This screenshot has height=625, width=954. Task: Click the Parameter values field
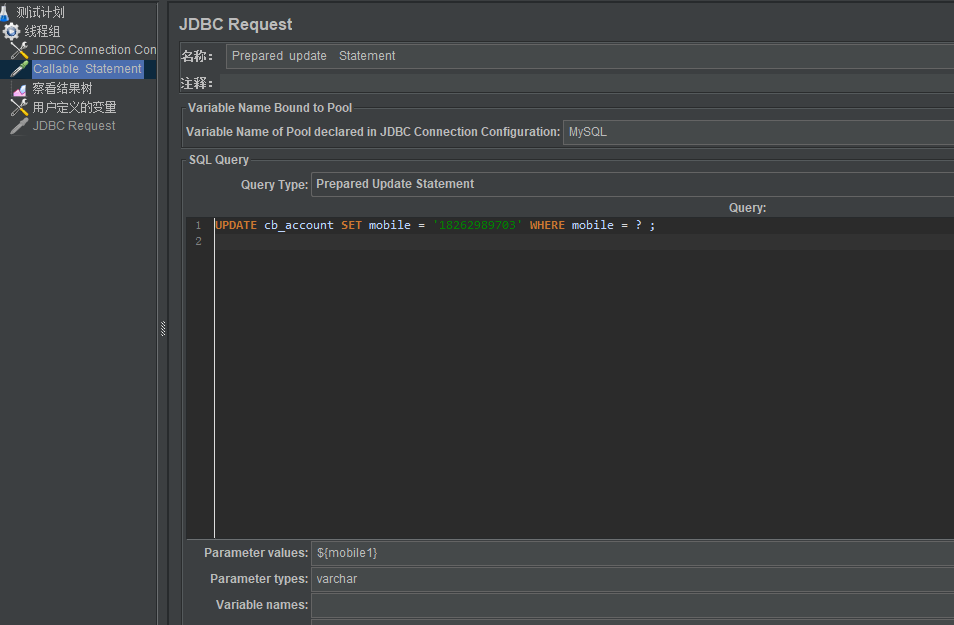click(x=632, y=553)
